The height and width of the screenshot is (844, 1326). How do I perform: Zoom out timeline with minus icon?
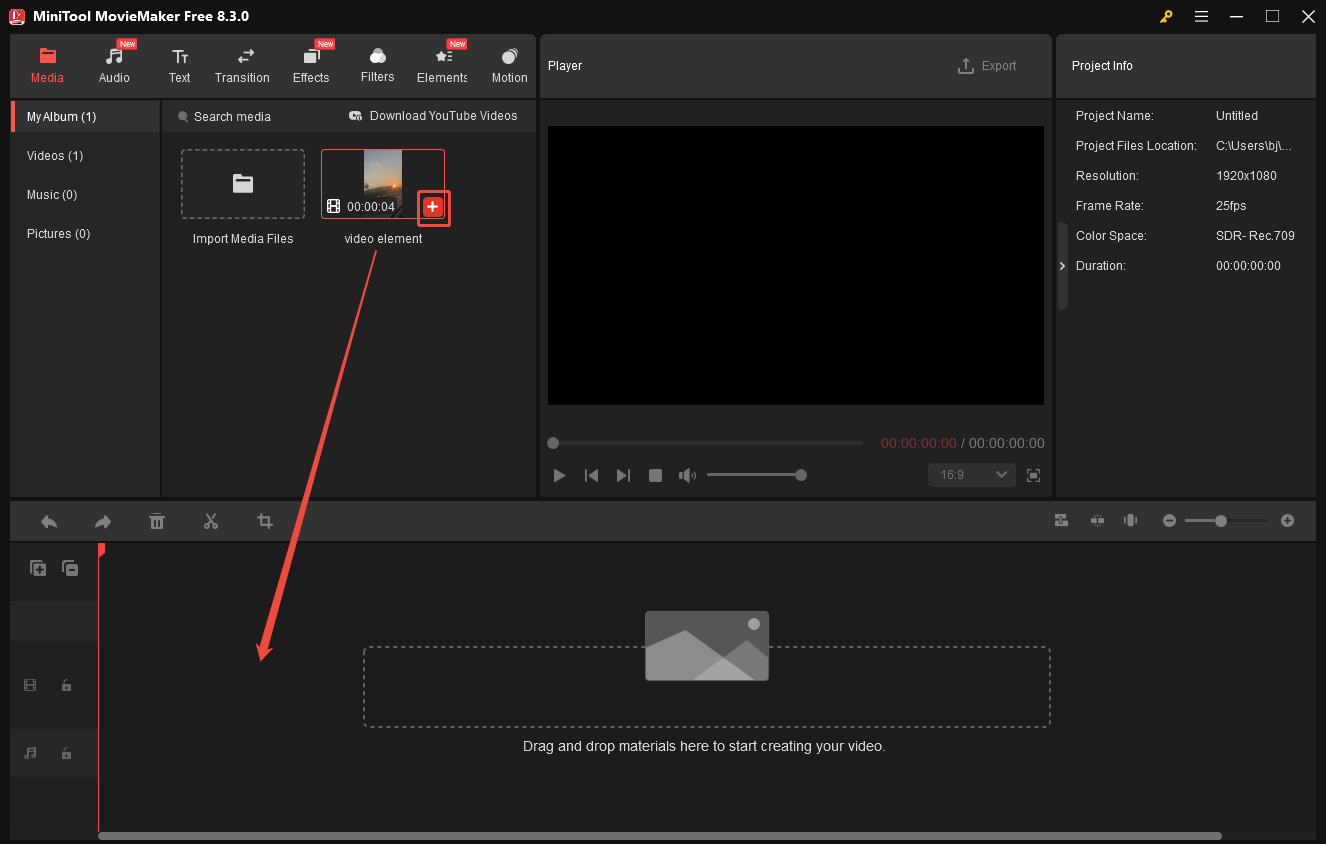(1169, 520)
